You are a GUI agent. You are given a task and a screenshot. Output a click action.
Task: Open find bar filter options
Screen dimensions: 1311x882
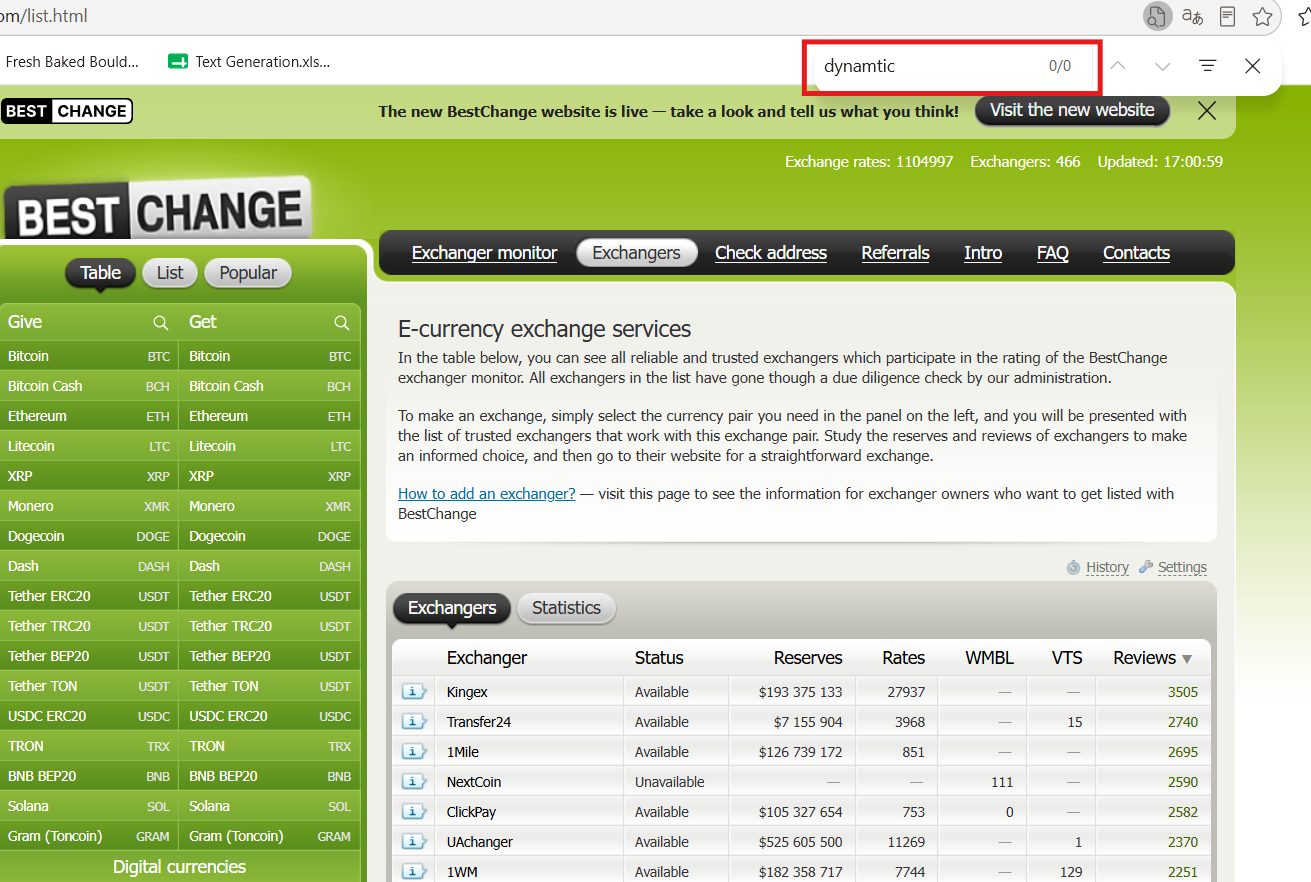pyautogui.click(x=1208, y=66)
